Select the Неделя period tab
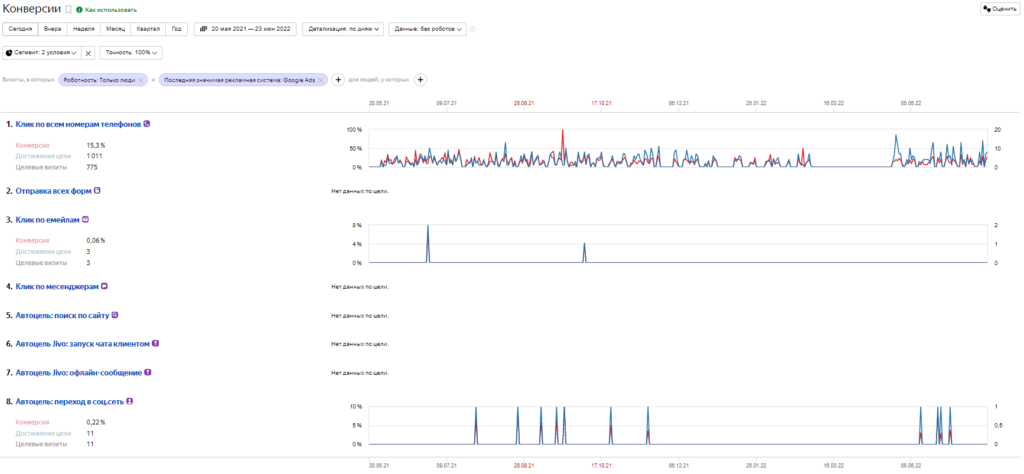This screenshot has height=474, width=1024. (x=84, y=29)
